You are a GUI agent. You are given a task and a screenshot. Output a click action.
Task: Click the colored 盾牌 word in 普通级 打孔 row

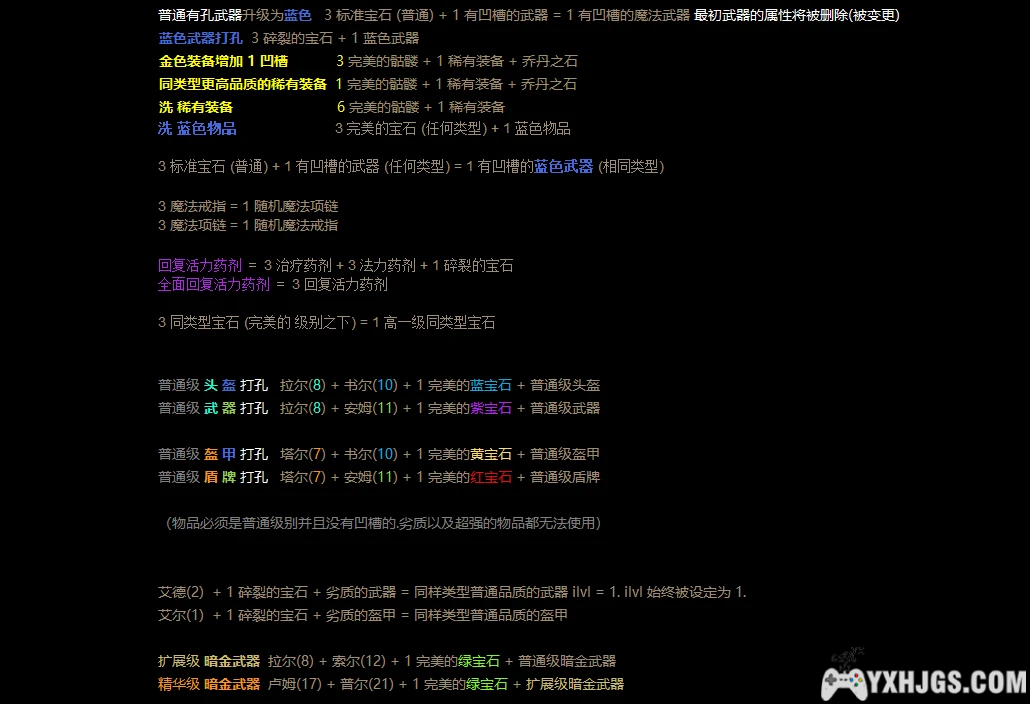coord(220,477)
